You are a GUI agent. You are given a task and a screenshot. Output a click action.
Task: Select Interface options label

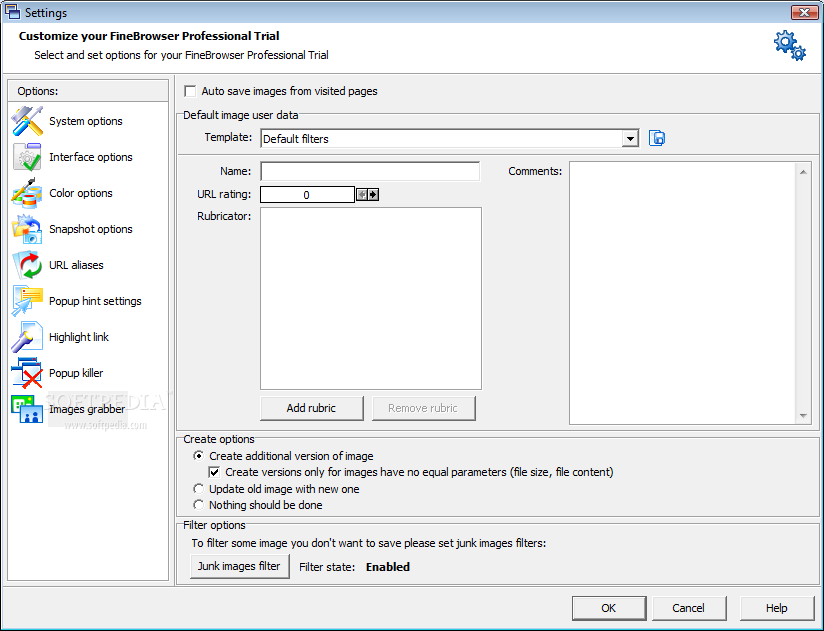91,157
